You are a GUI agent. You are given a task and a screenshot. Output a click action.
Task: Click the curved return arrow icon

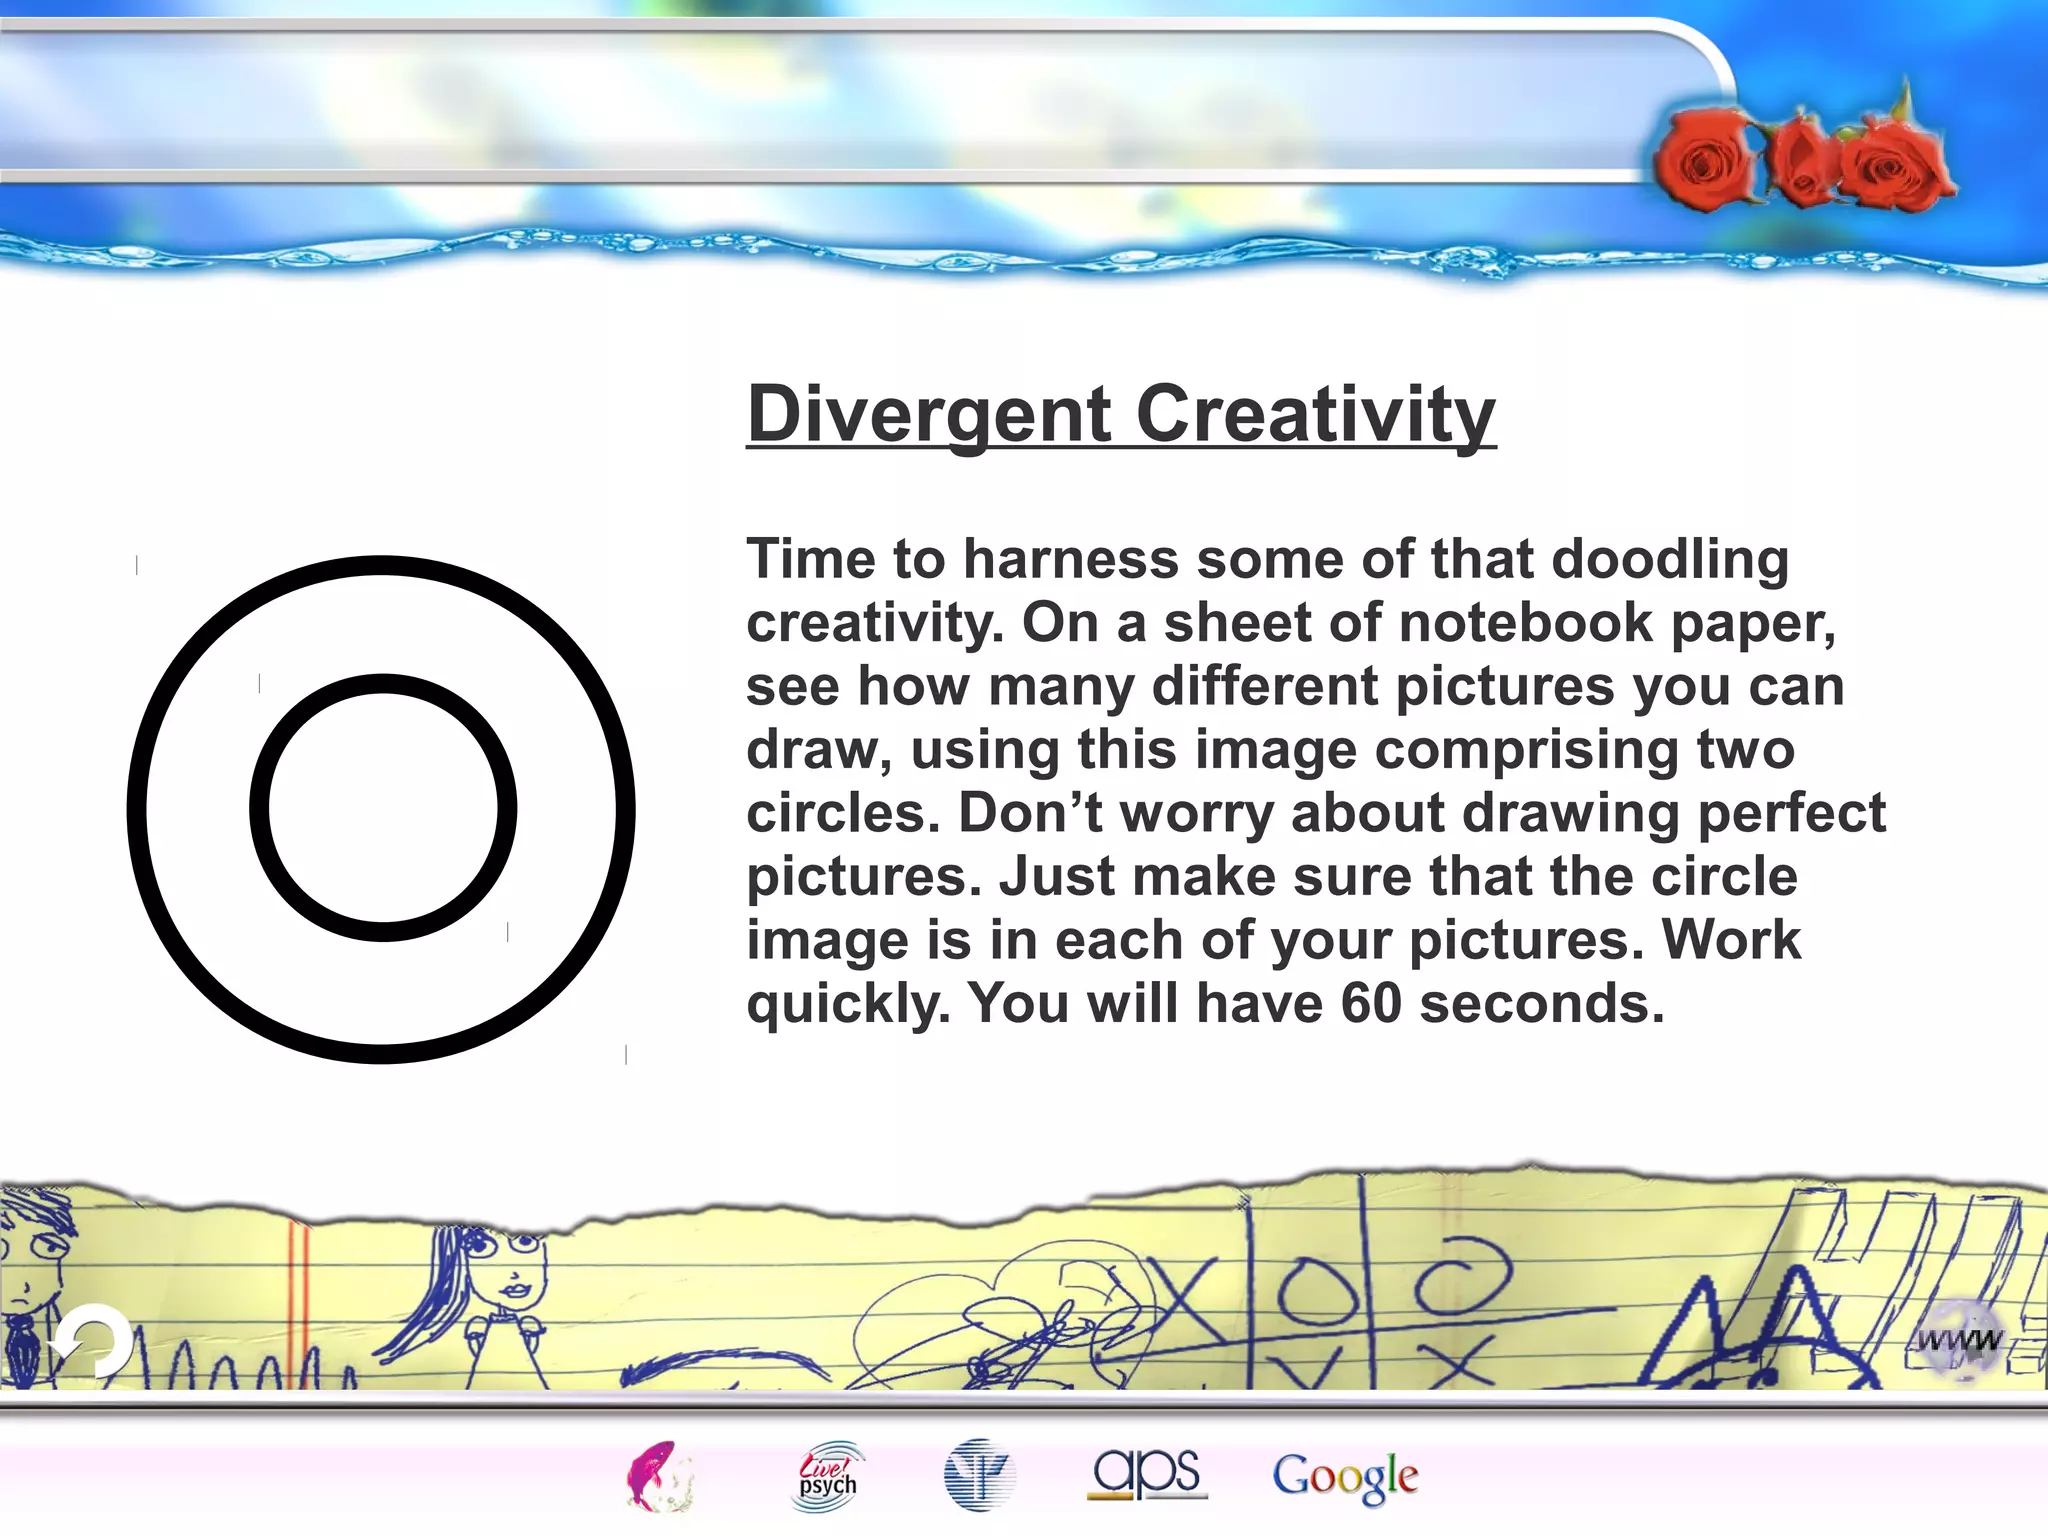(x=92, y=1342)
